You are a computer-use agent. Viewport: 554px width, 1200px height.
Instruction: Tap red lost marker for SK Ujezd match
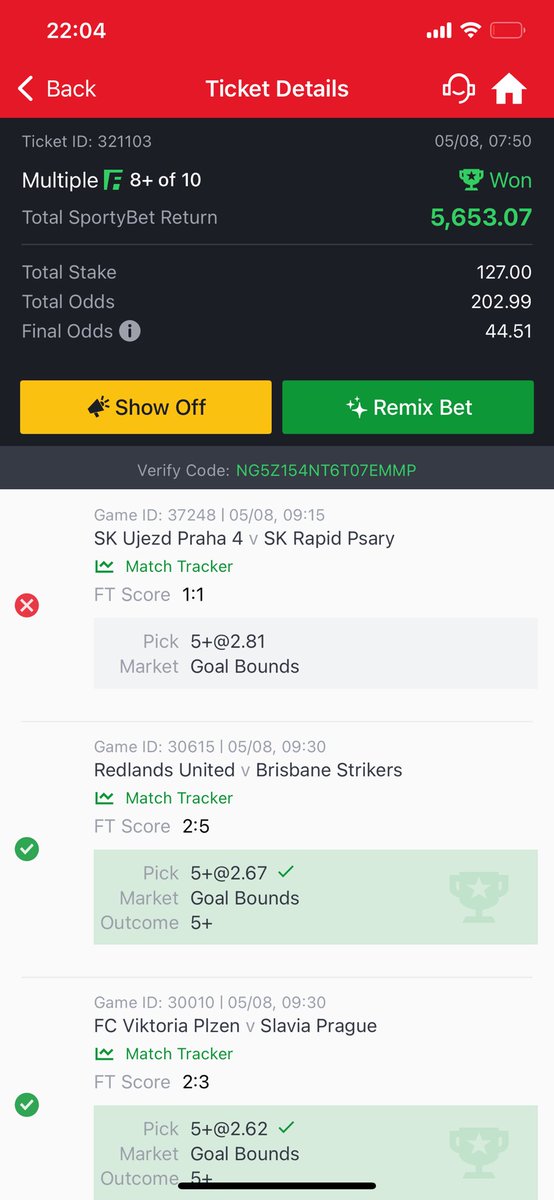coord(27,605)
